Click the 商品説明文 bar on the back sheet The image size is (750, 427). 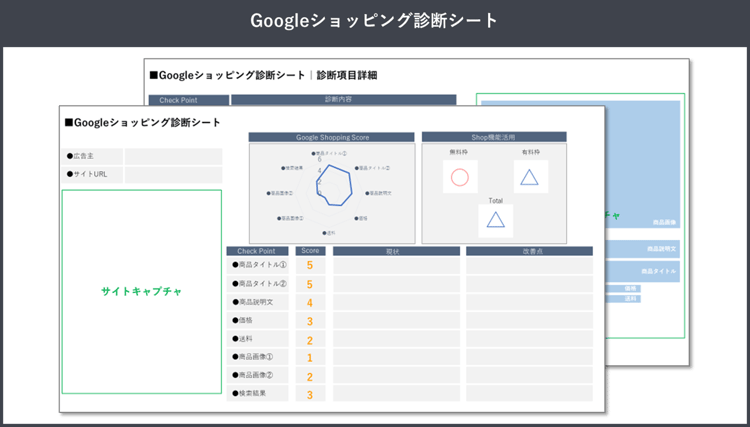pos(642,249)
